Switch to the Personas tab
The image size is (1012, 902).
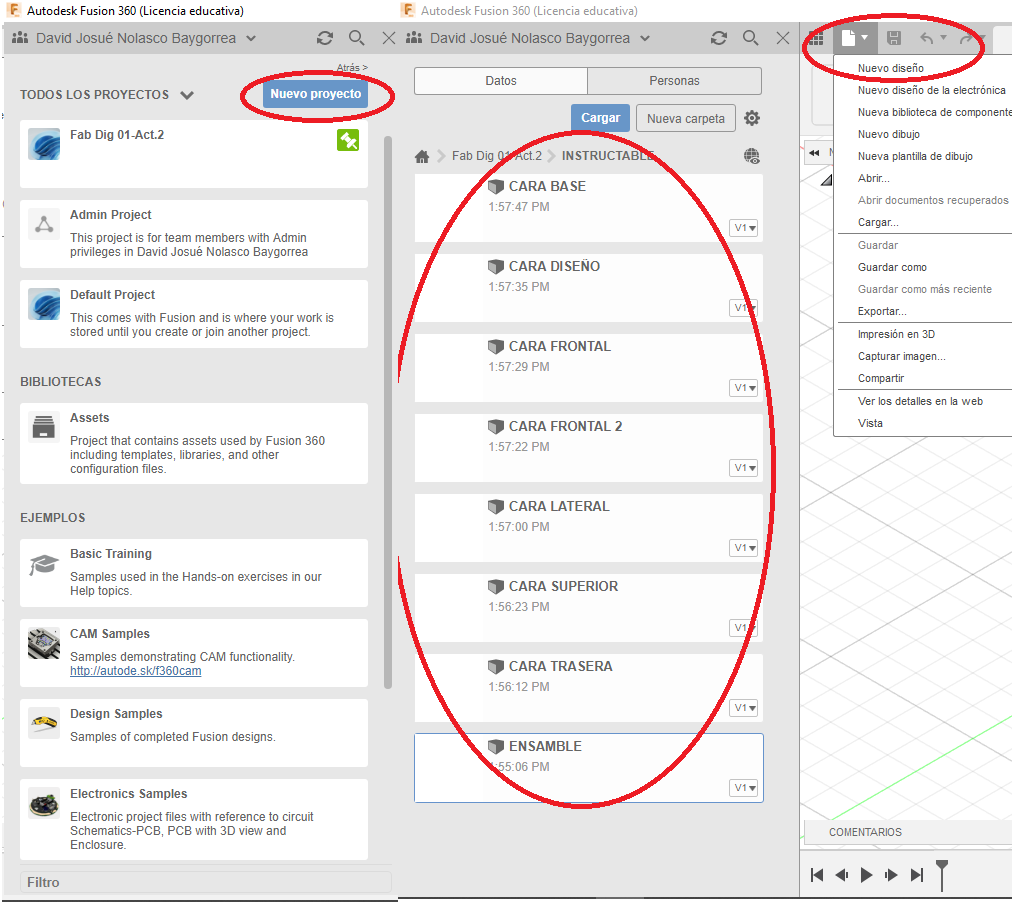point(674,81)
